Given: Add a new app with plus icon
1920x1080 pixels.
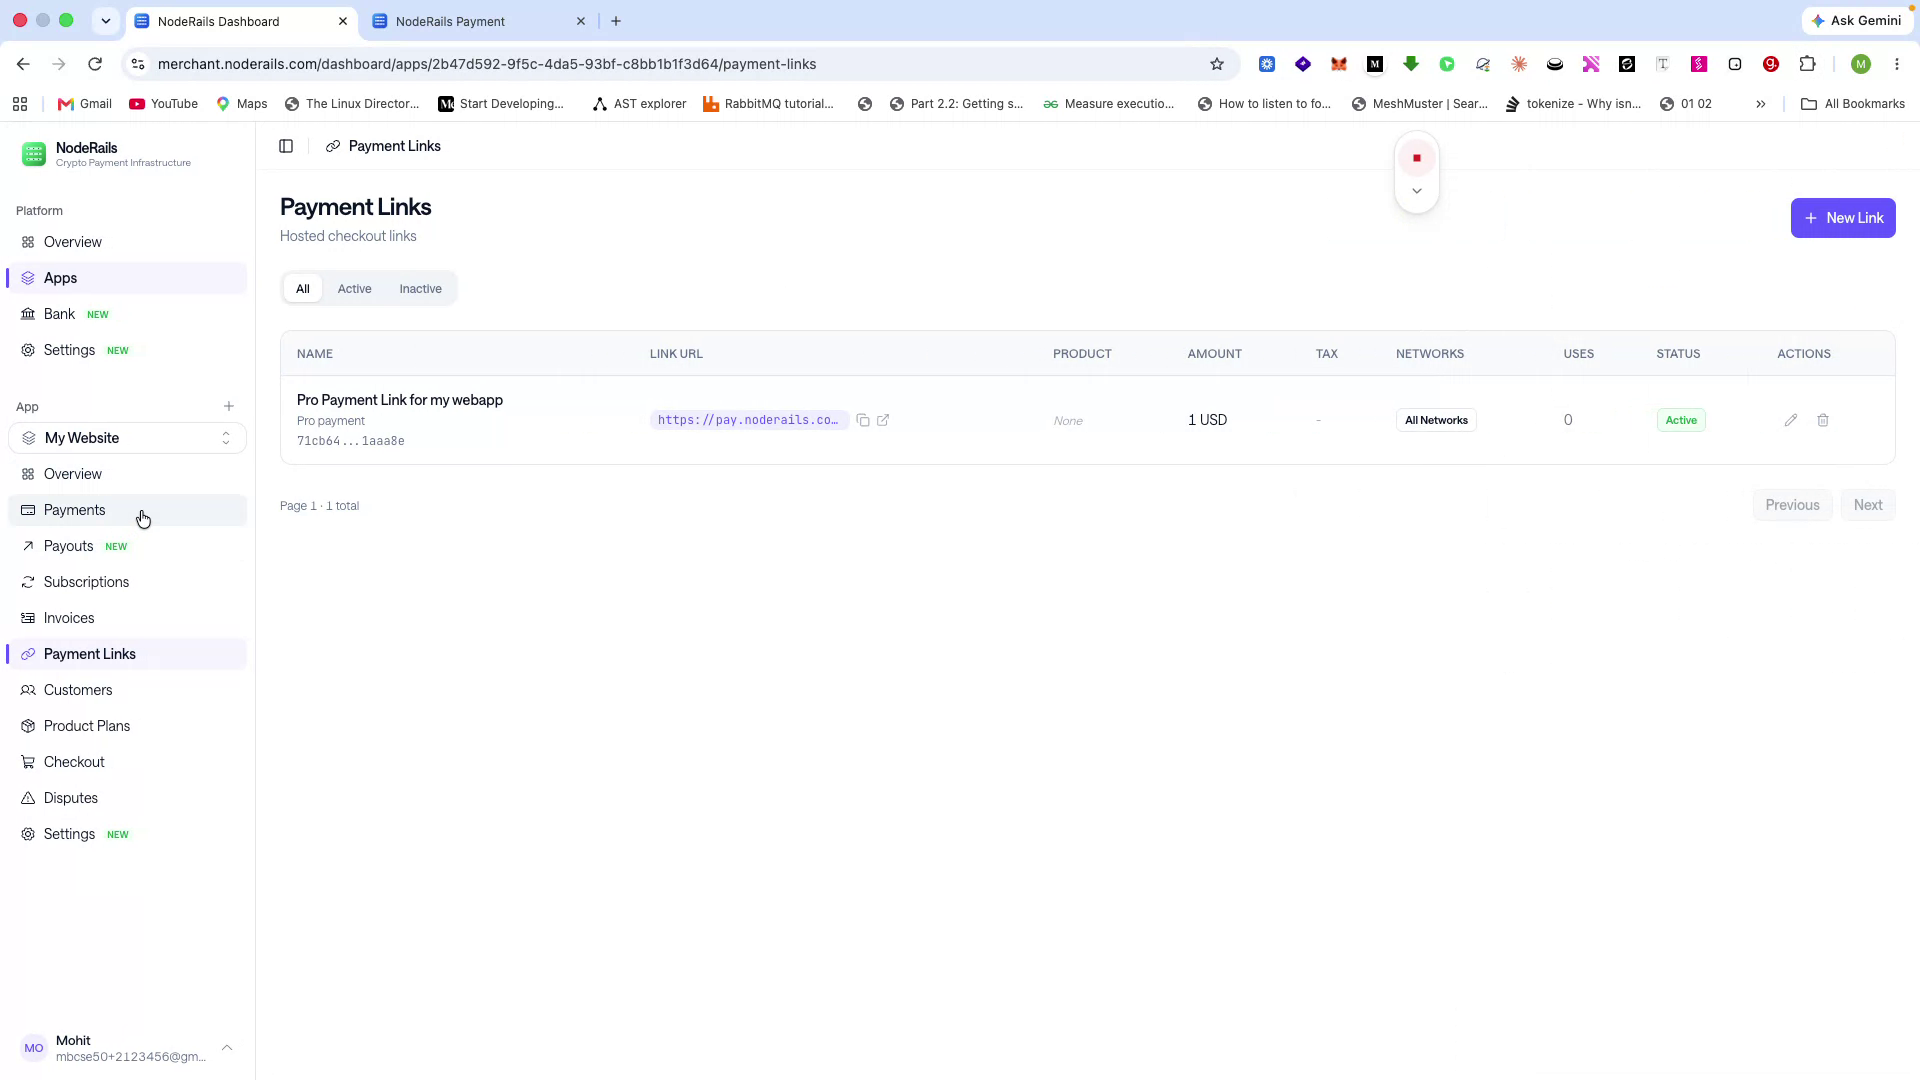Looking at the screenshot, I should (x=229, y=407).
